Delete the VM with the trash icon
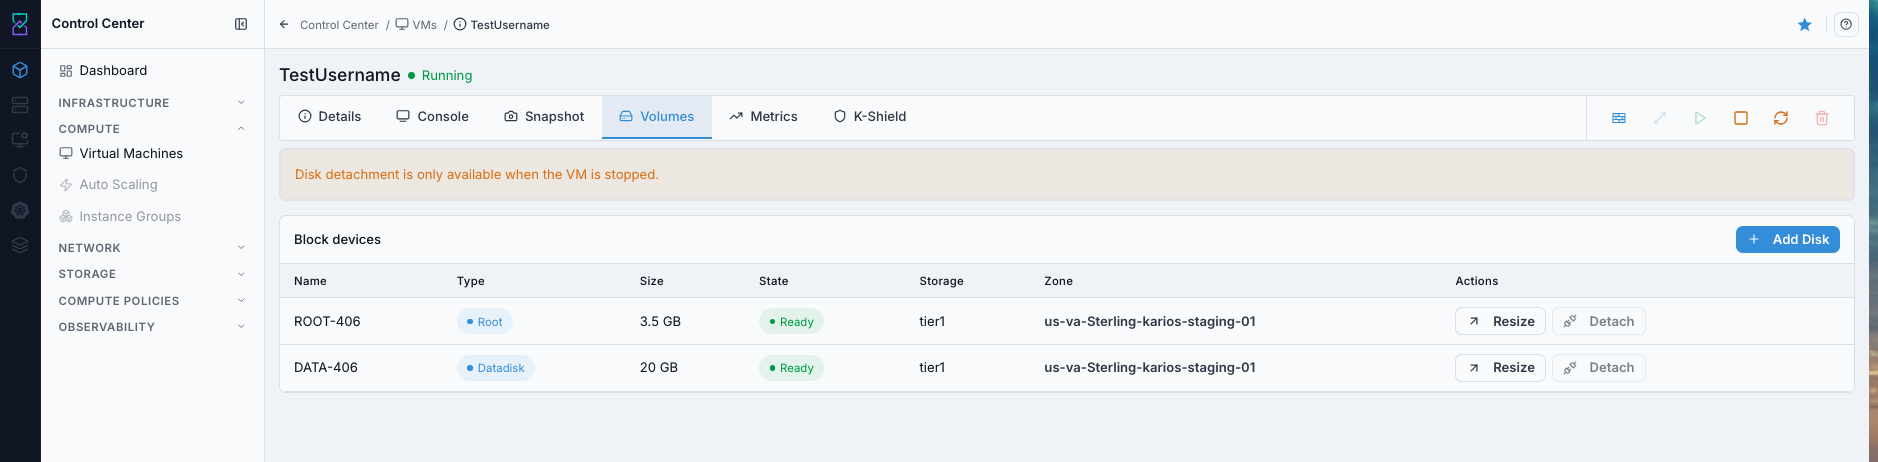The height and width of the screenshot is (462, 1878). pyautogui.click(x=1822, y=118)
